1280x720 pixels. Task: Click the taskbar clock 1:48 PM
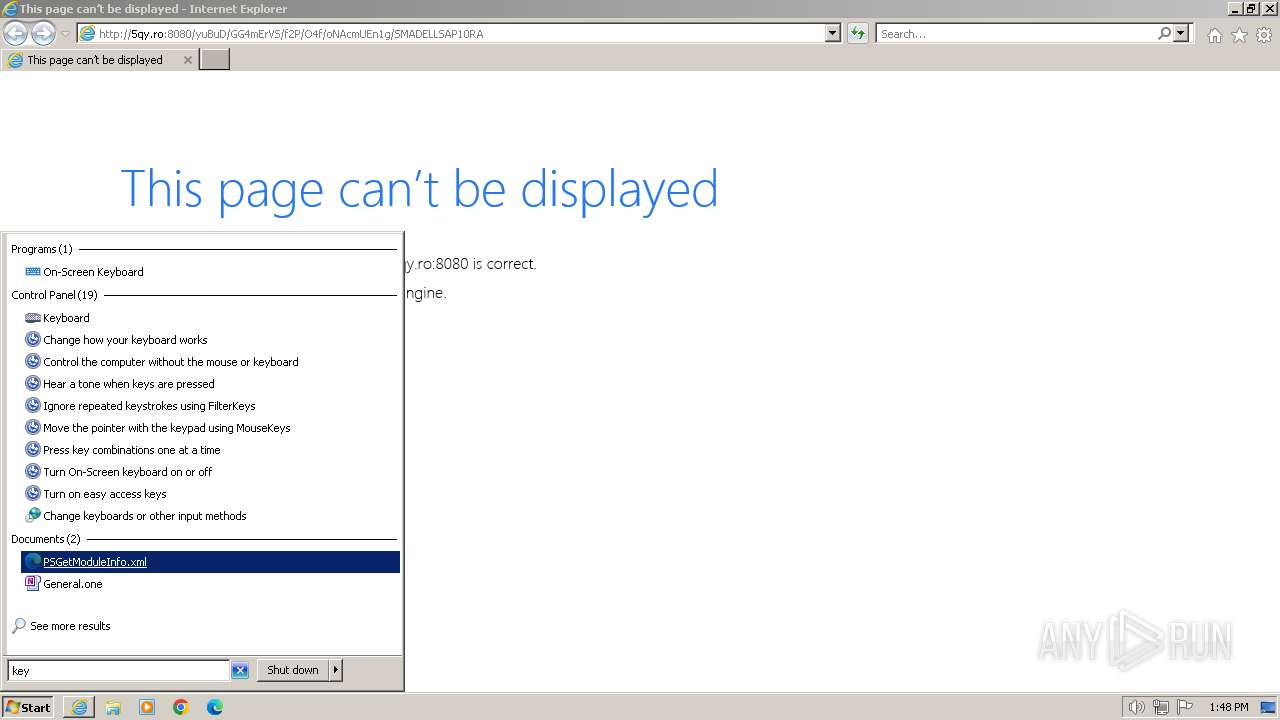point(1229,707)
